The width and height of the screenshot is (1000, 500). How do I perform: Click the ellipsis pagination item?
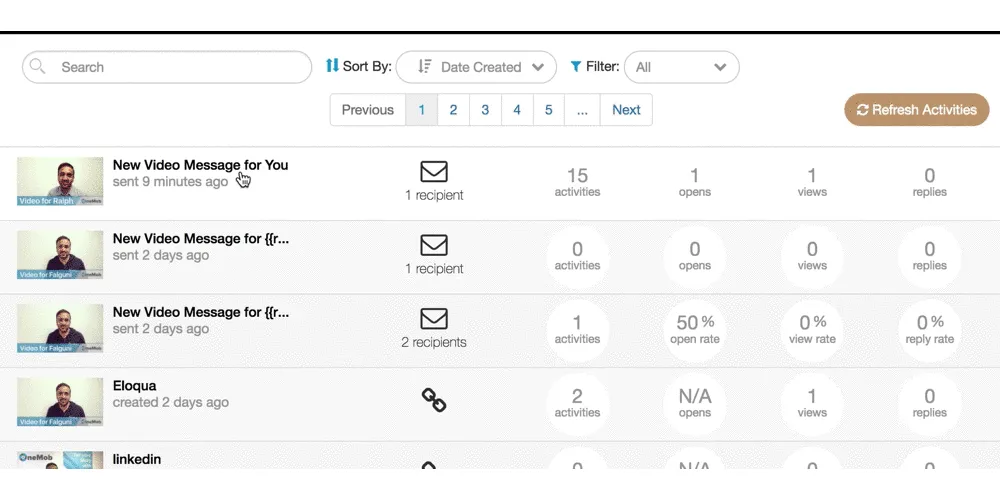[582, 110]
